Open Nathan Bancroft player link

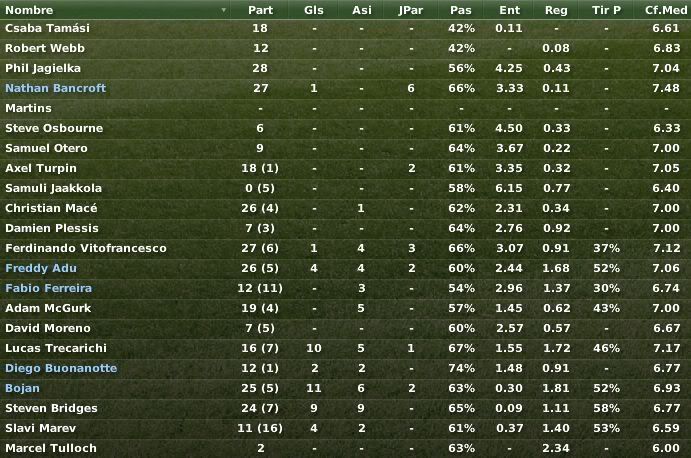pos(56,88)
